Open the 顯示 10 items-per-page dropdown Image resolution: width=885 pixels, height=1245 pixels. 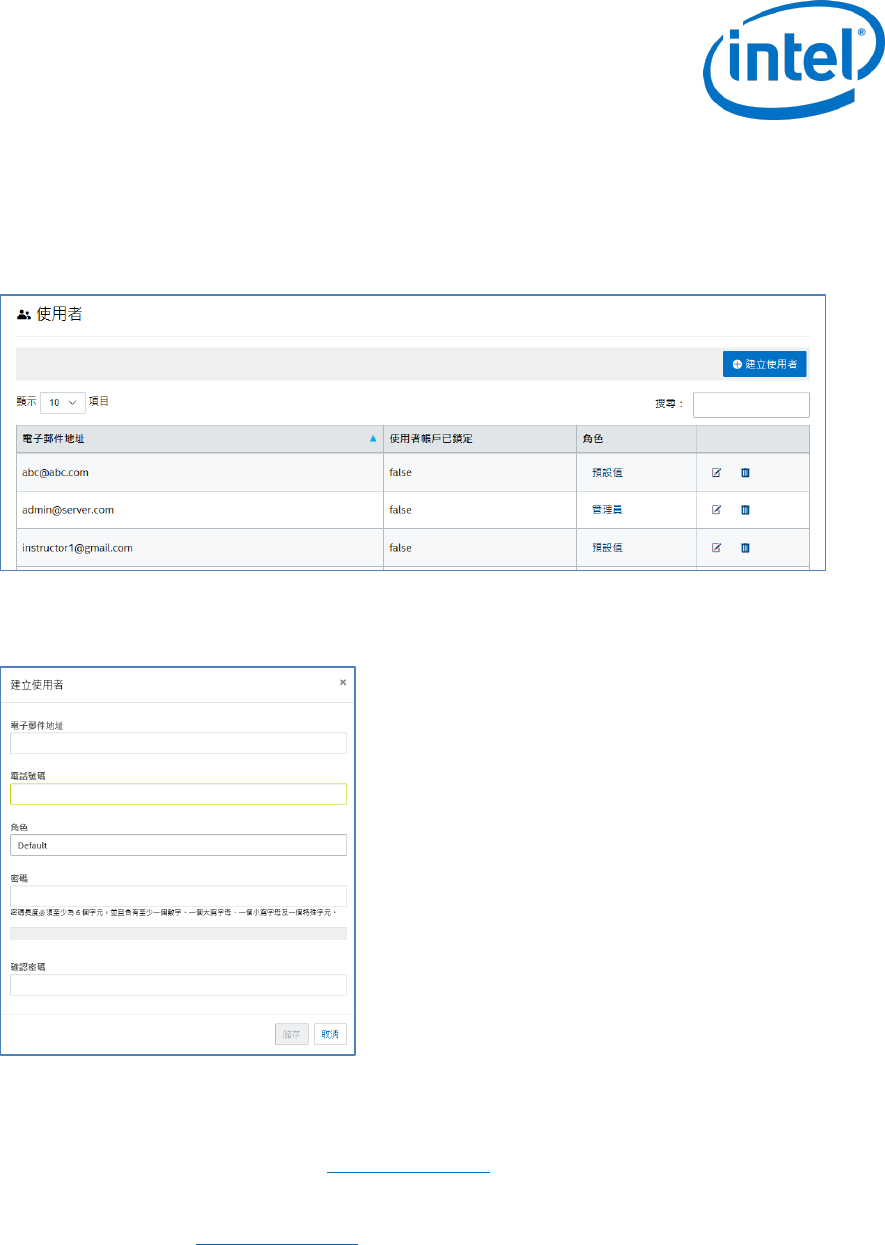62,402
